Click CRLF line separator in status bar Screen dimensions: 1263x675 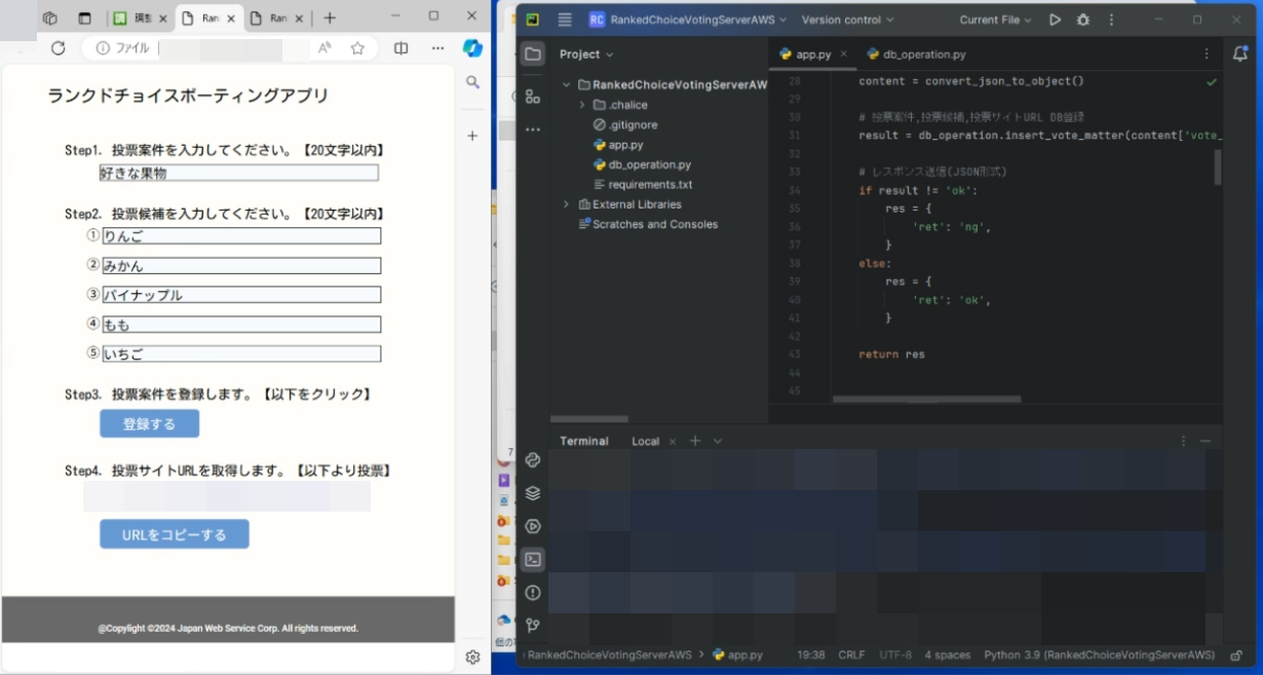tap(852, 655)
